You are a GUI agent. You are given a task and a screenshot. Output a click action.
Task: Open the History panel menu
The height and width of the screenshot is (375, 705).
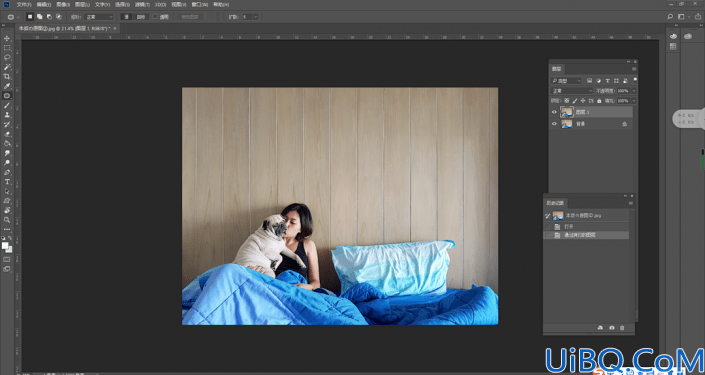(x=630, y=203)
